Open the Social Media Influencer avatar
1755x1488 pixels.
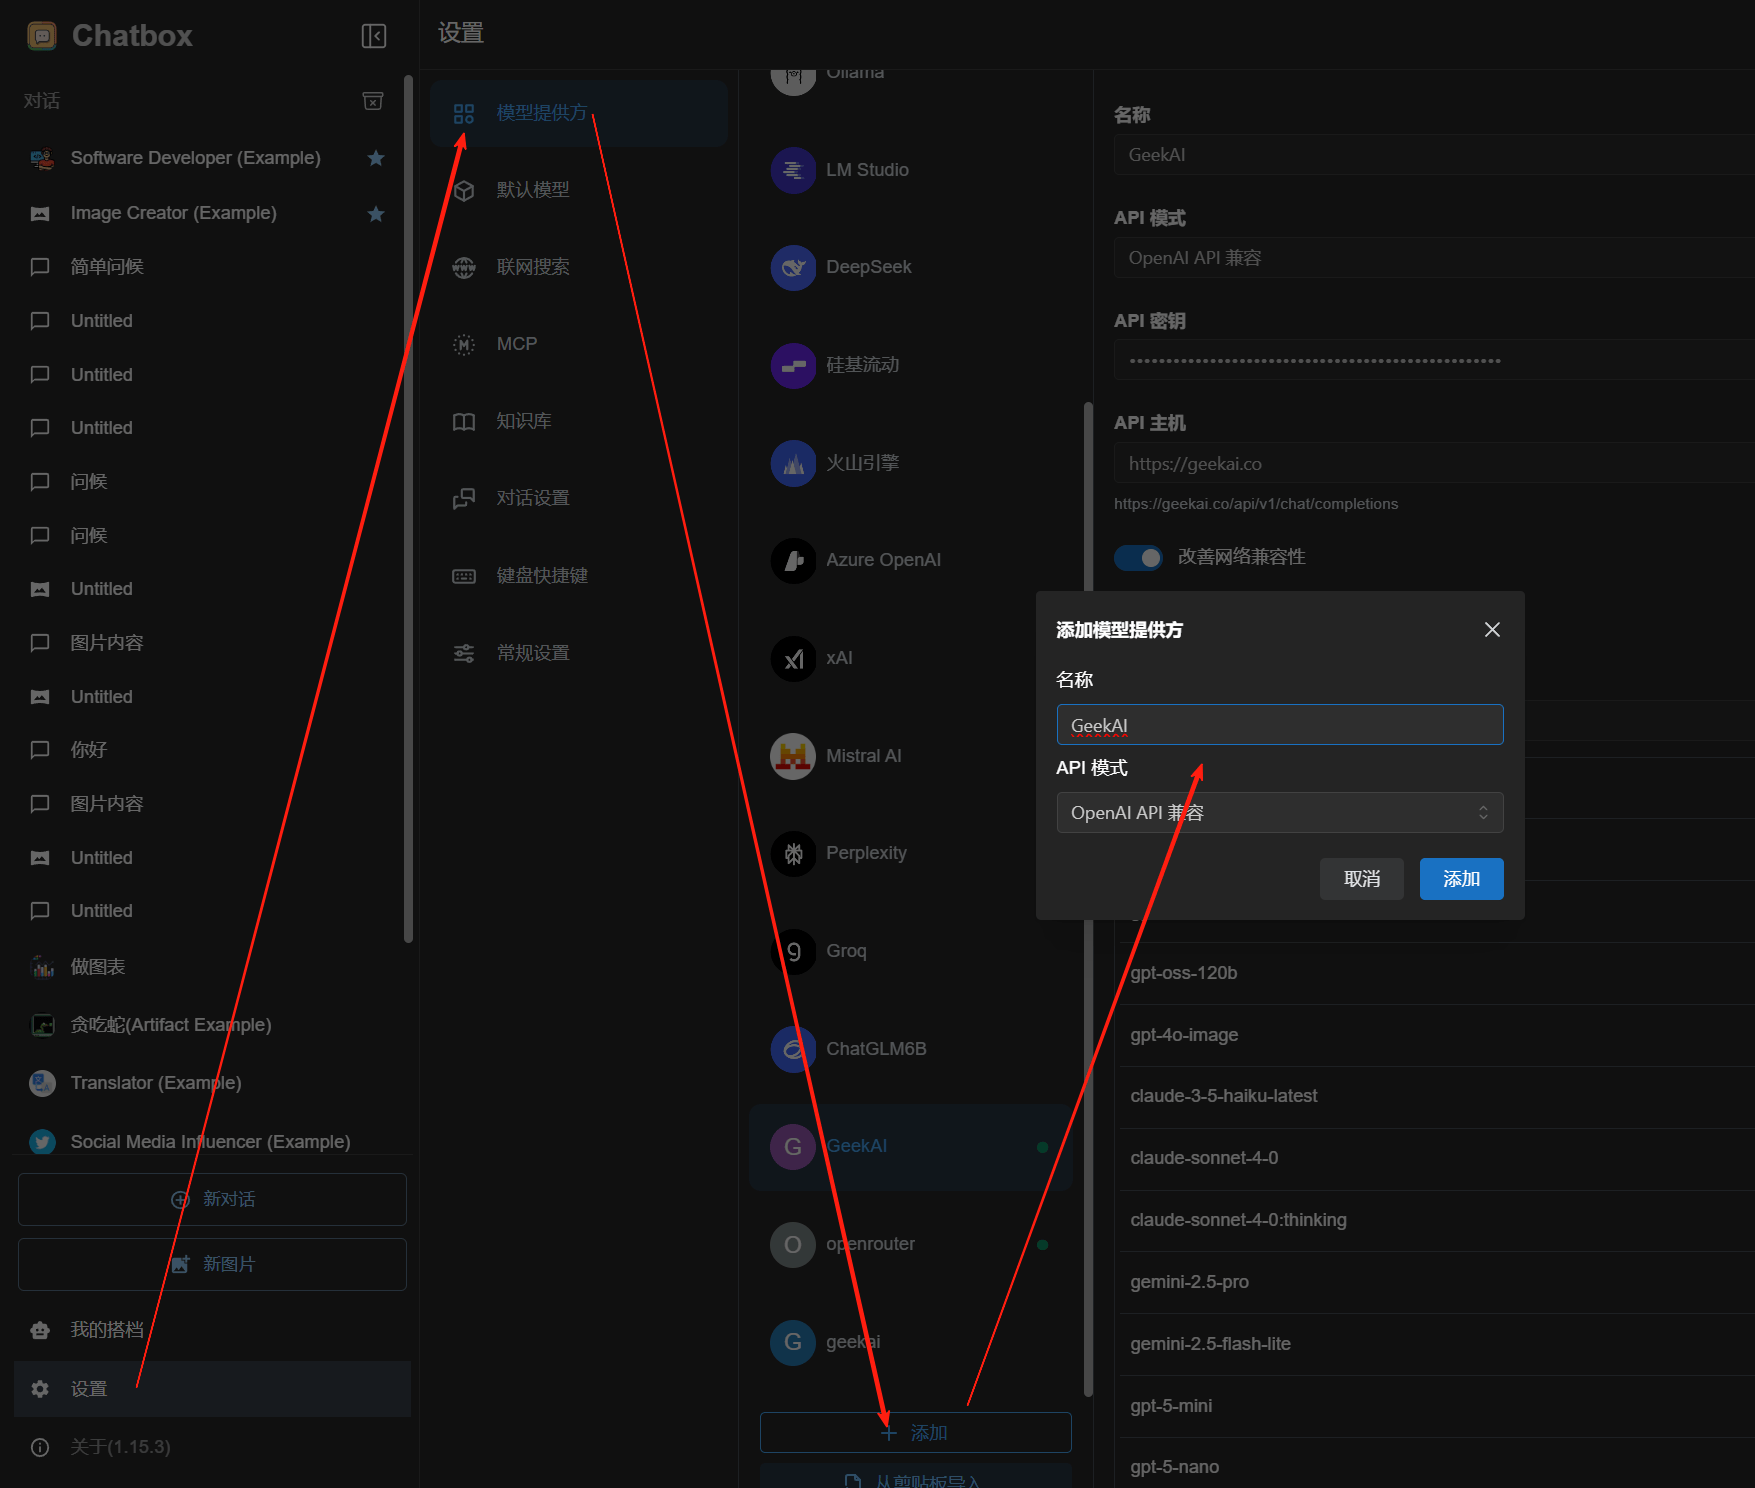(x=42, y=1142)
